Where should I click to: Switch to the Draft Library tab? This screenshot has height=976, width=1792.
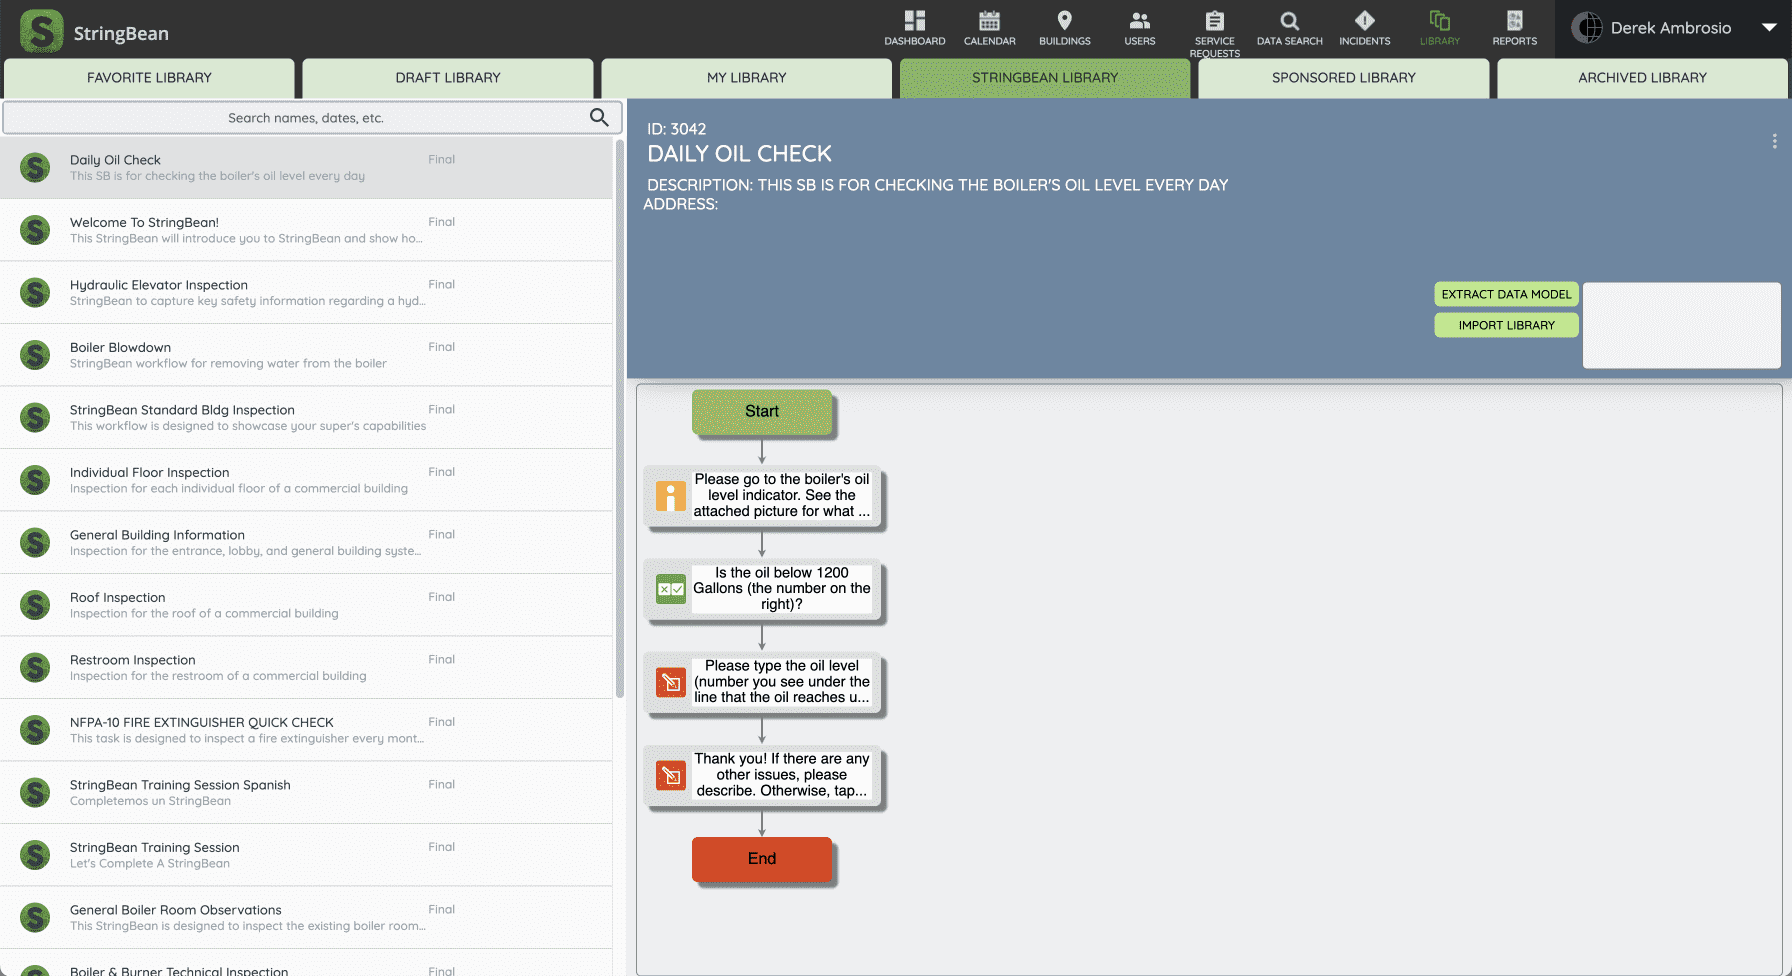448,78
